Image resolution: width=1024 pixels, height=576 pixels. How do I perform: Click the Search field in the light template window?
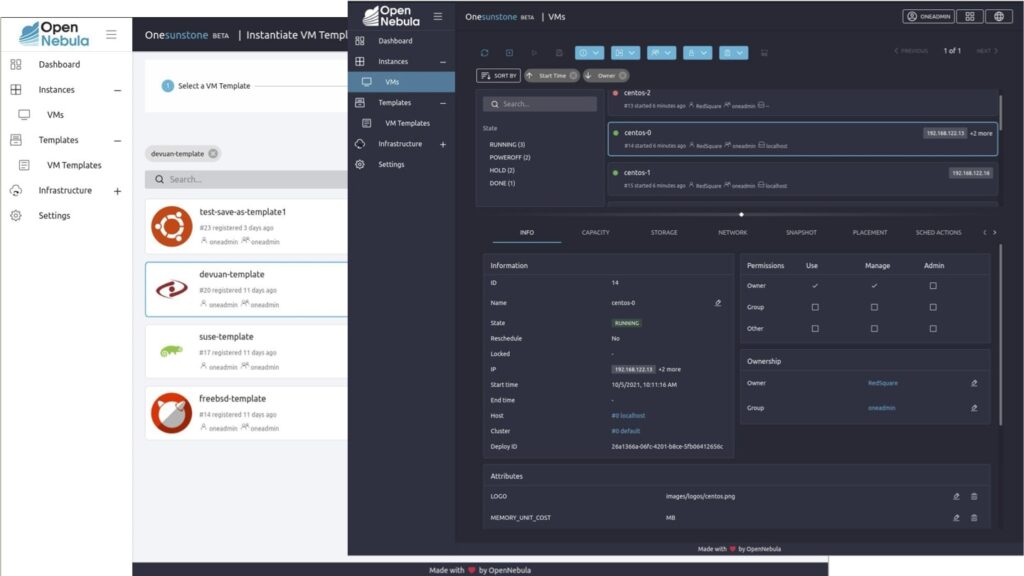(246, 179)
